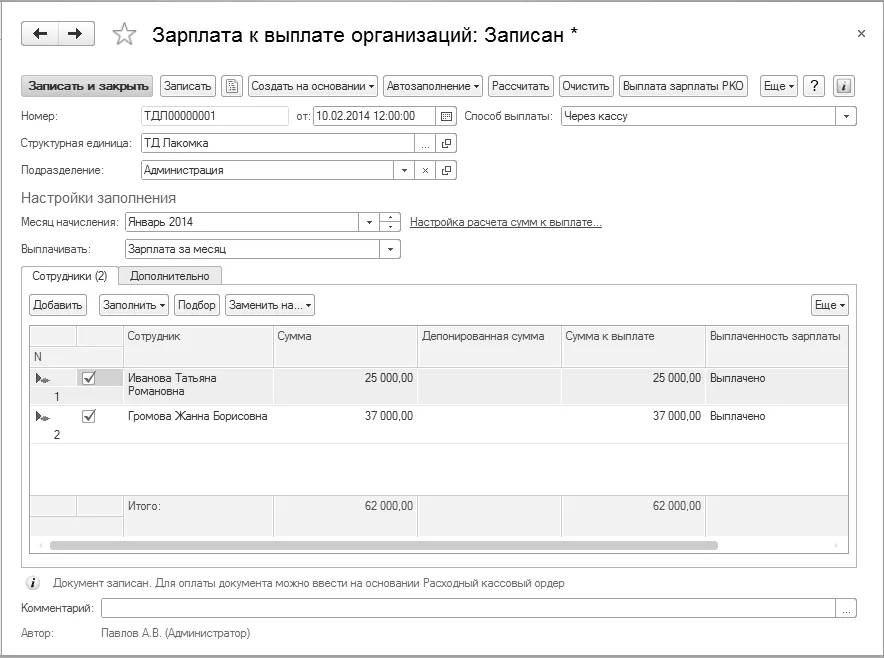Screen dimensions: 884x658
Task: Go forward with the right arrow button
Action: [76, 34]
